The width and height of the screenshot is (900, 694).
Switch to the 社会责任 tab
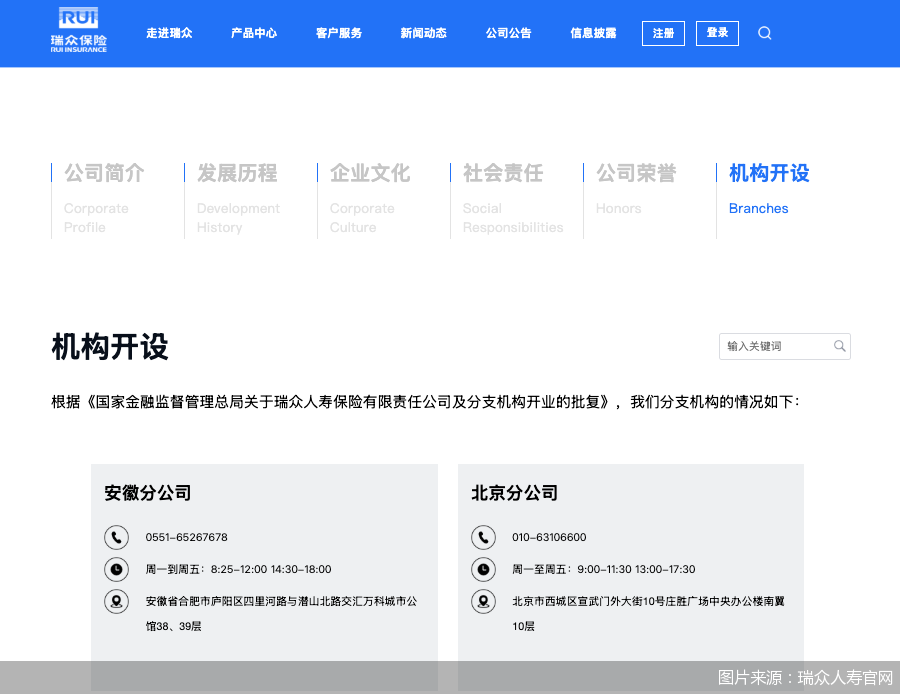click(x=501, y=173)
